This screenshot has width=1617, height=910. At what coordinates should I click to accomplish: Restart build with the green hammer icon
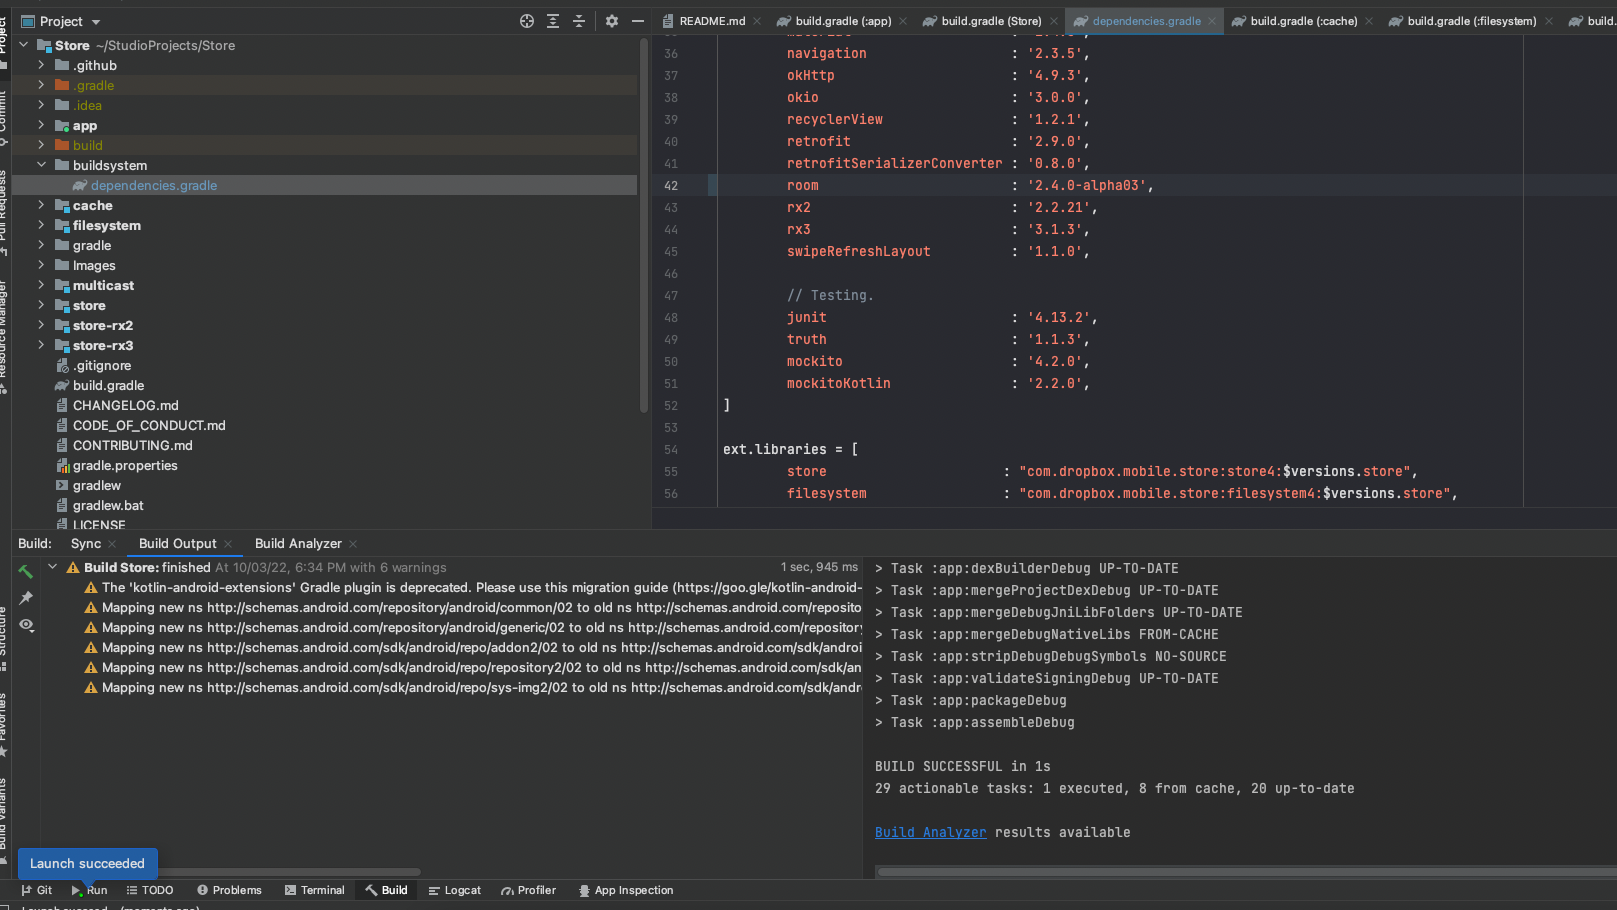[x=26, y=570]
